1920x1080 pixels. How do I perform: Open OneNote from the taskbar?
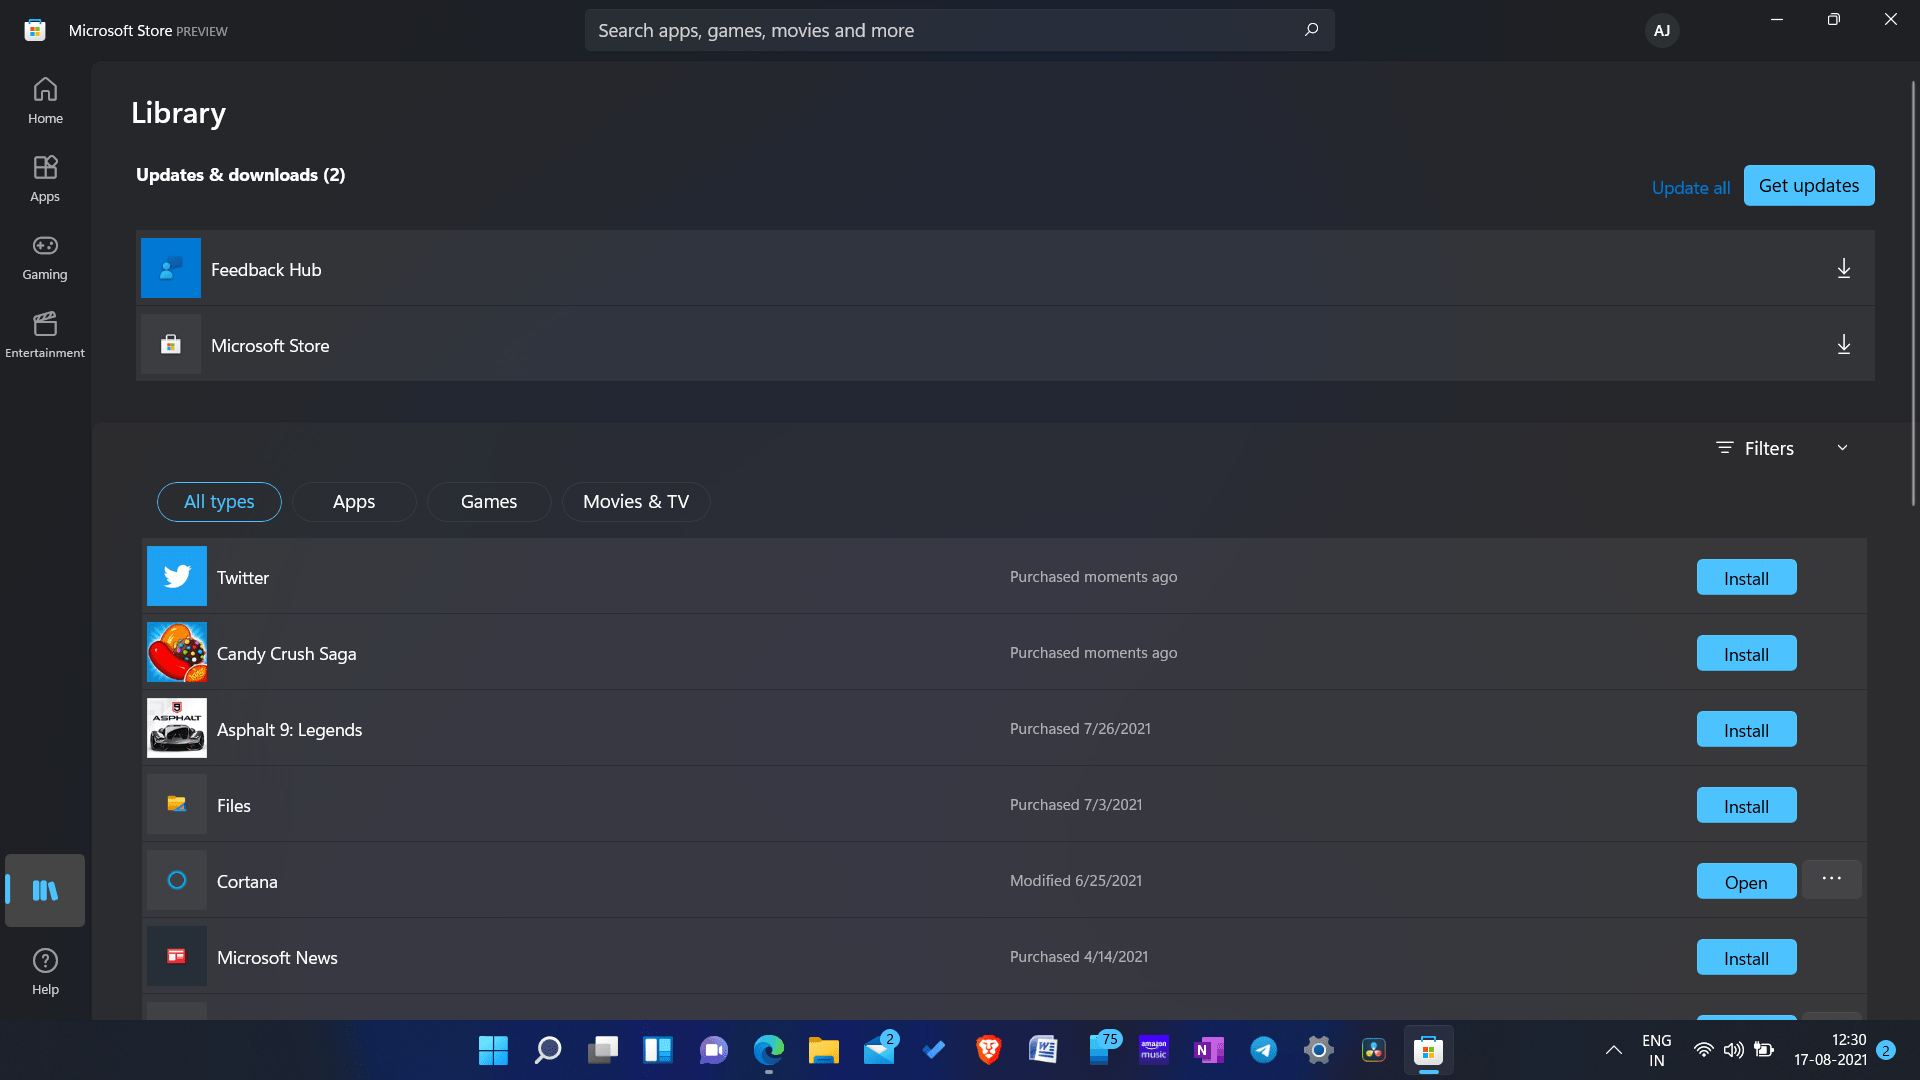pos(1207,1050)
